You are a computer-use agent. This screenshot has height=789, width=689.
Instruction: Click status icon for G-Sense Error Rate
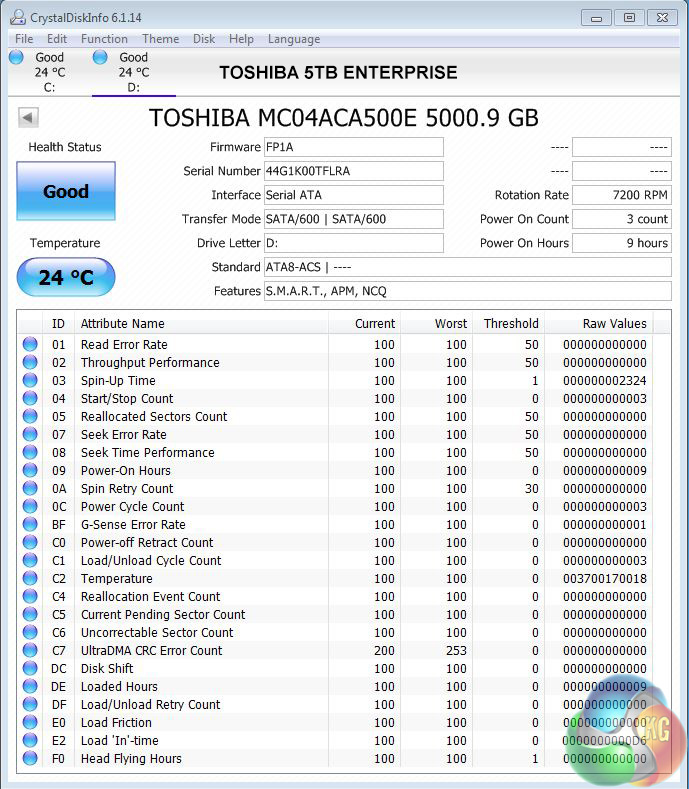pos(30,524)
